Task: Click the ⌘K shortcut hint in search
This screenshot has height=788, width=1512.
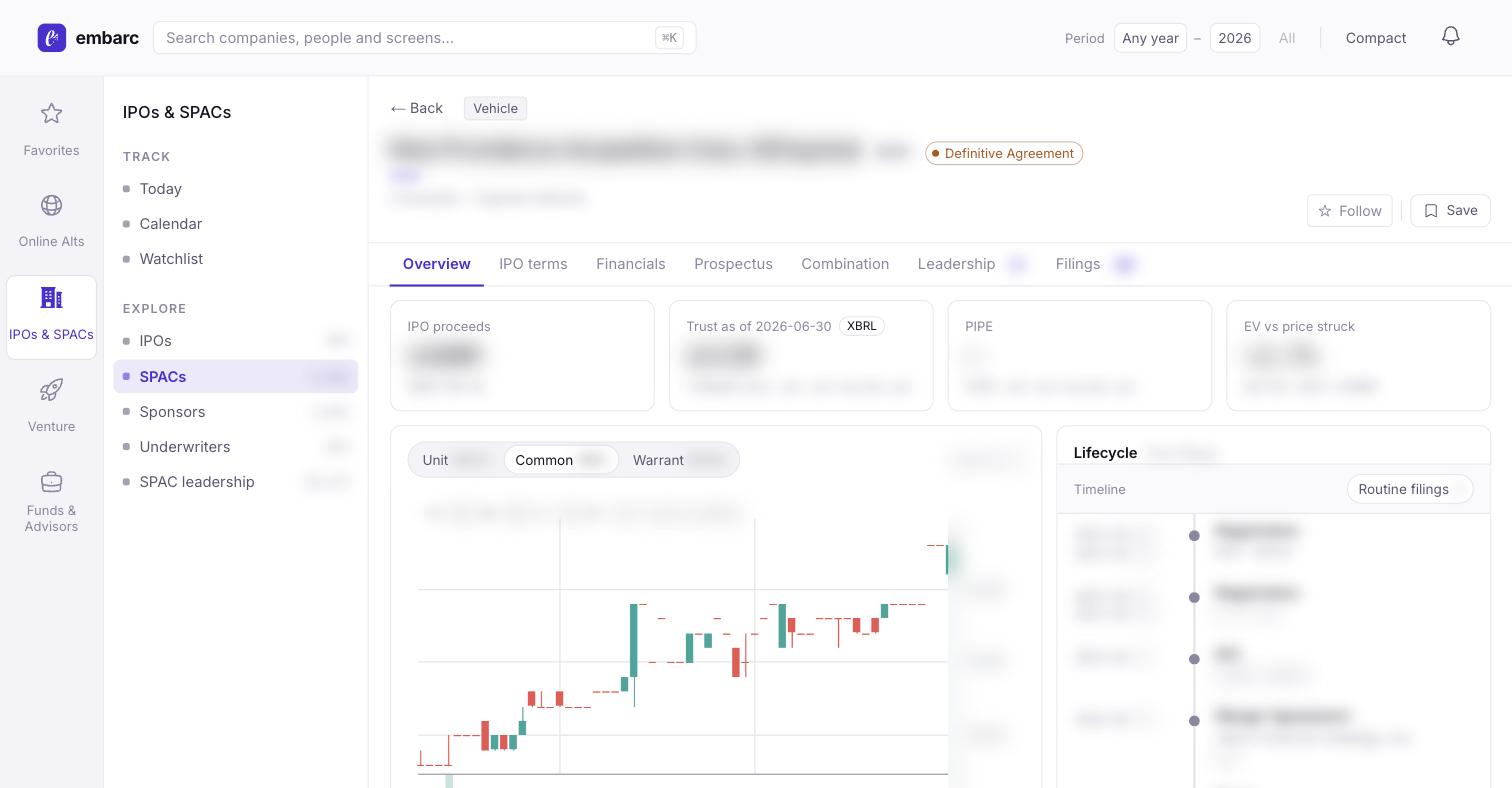Action: (x=669, y=38)
